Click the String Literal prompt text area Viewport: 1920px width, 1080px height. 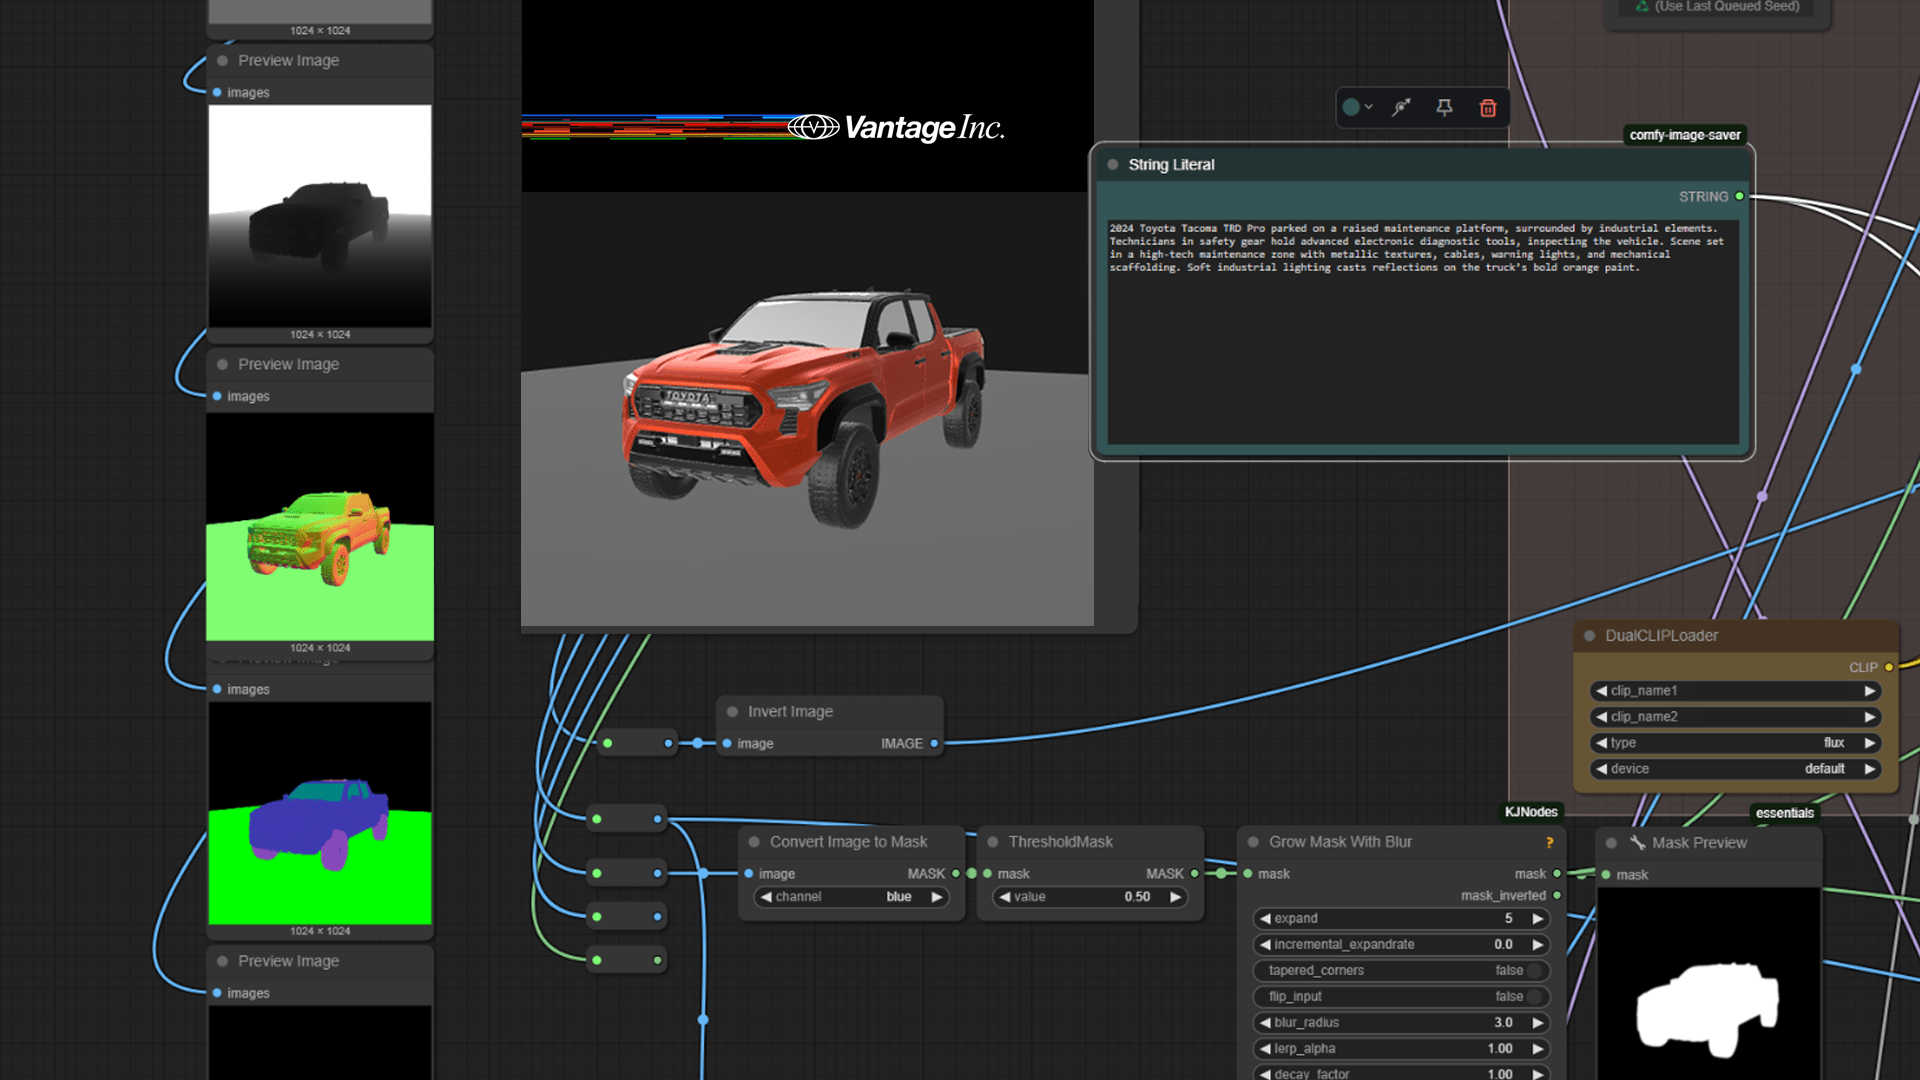click(1422, 330)
